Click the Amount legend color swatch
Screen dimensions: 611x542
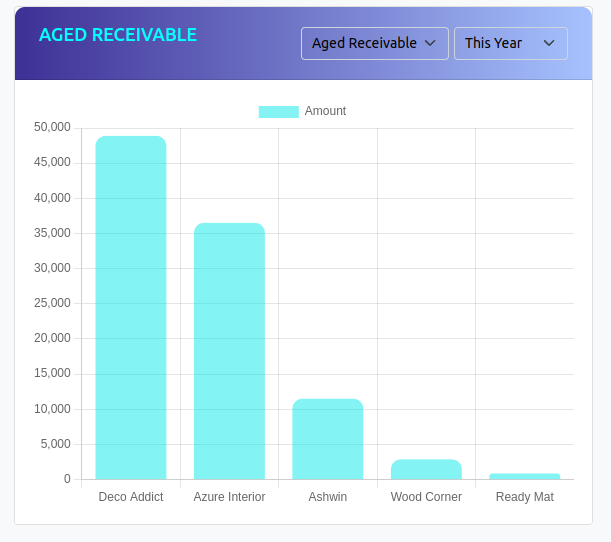(278, 111)
